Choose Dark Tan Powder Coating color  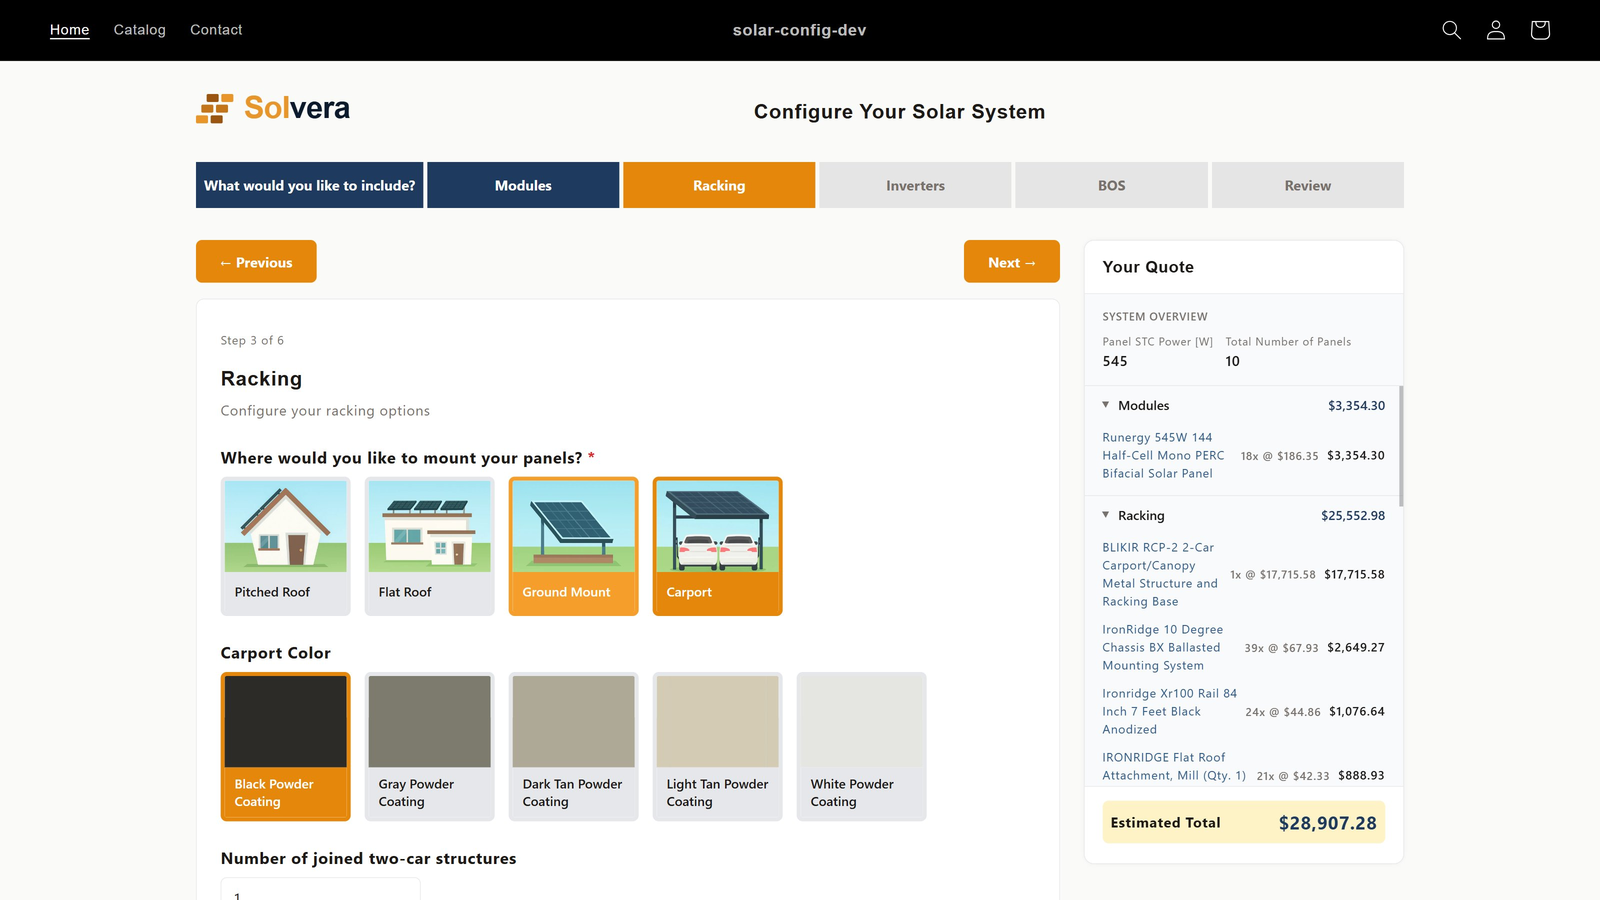574,747
